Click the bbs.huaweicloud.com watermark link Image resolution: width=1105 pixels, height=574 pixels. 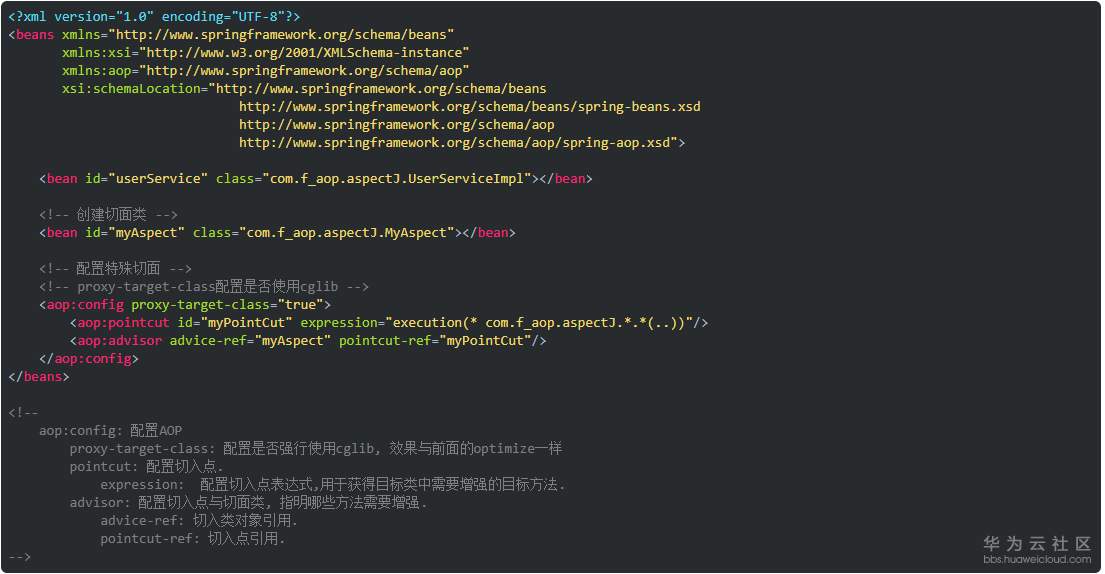tap(1035, 559)
